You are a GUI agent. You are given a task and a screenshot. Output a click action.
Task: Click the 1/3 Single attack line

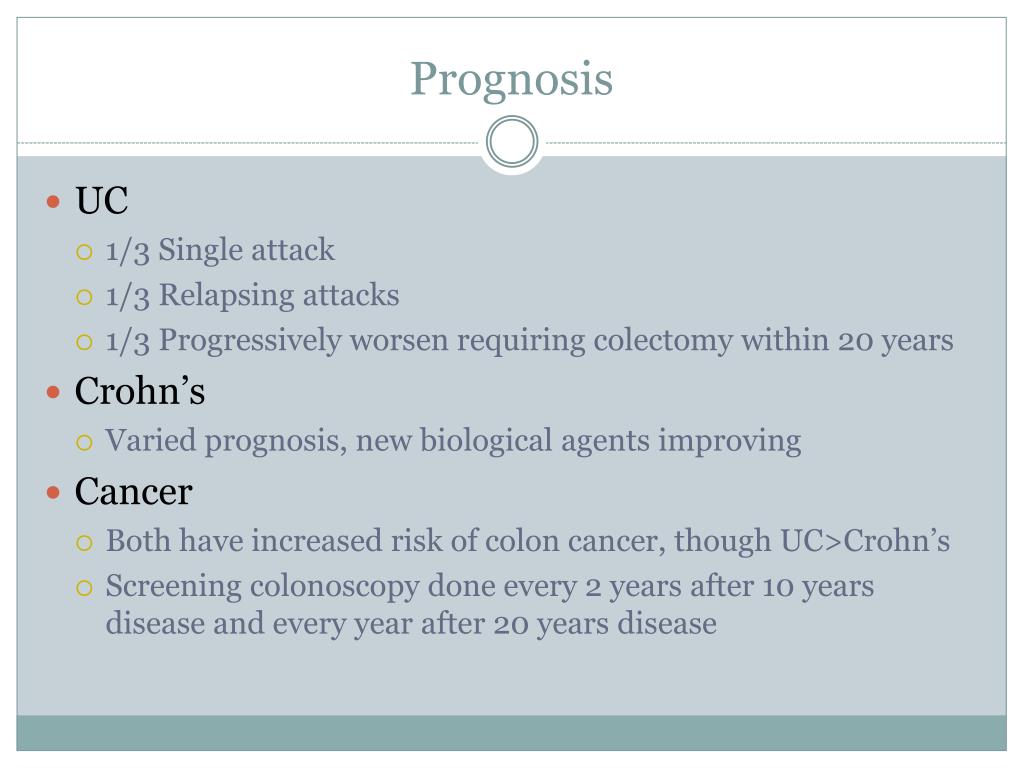(220, 250)
